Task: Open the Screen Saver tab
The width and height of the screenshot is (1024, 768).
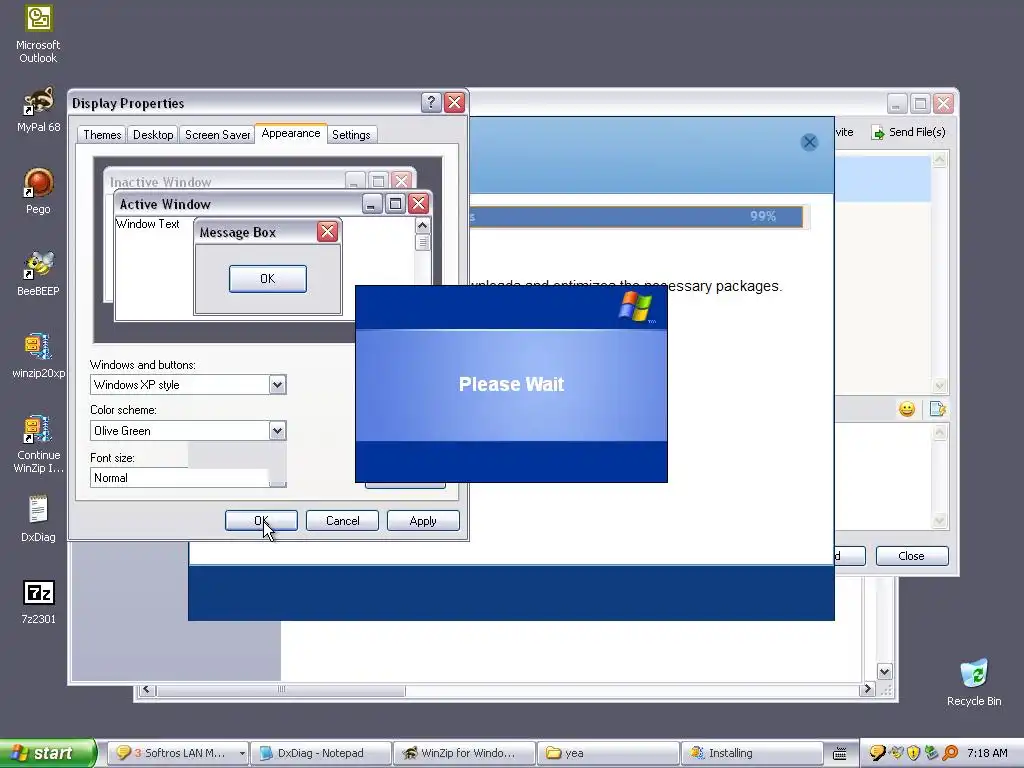Action: 217,135
